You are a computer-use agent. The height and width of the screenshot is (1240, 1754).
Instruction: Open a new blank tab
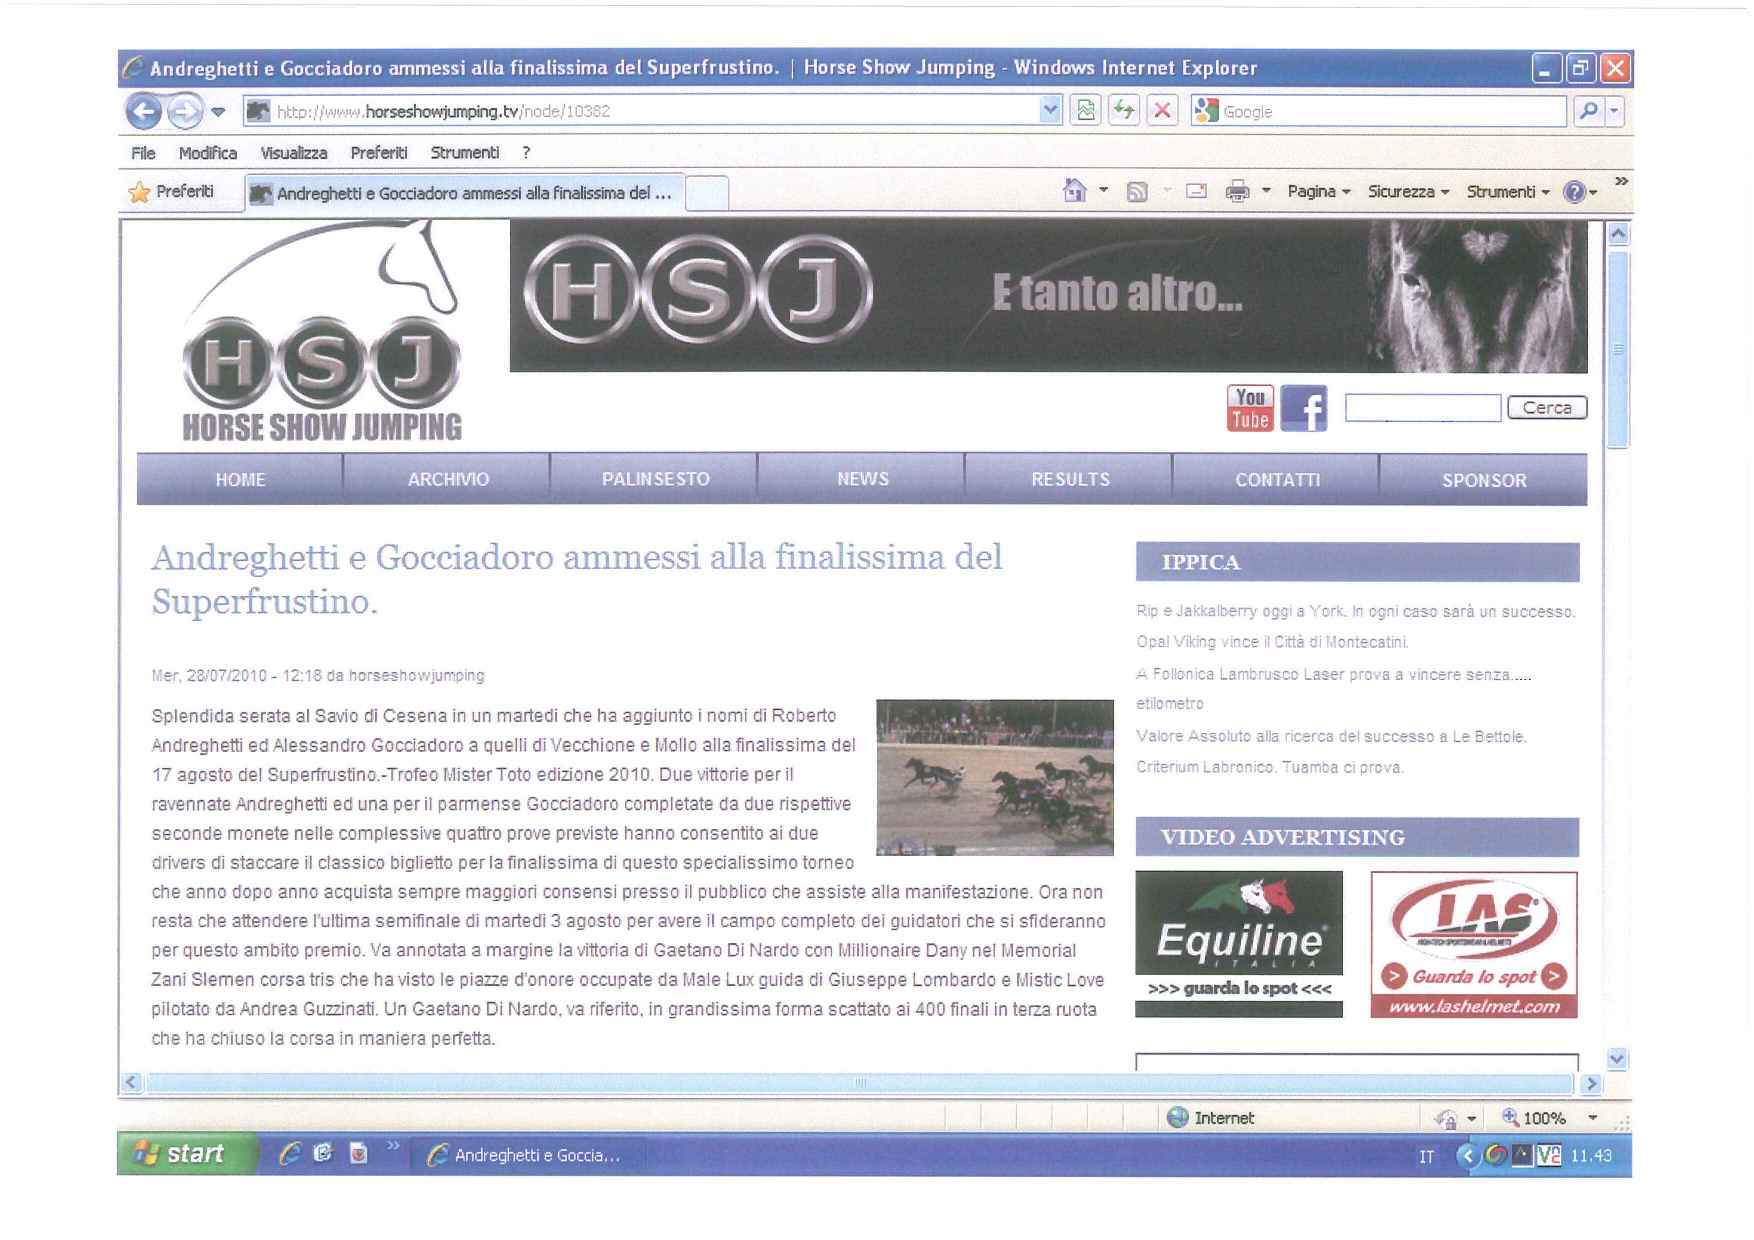[x=707, y=193]
